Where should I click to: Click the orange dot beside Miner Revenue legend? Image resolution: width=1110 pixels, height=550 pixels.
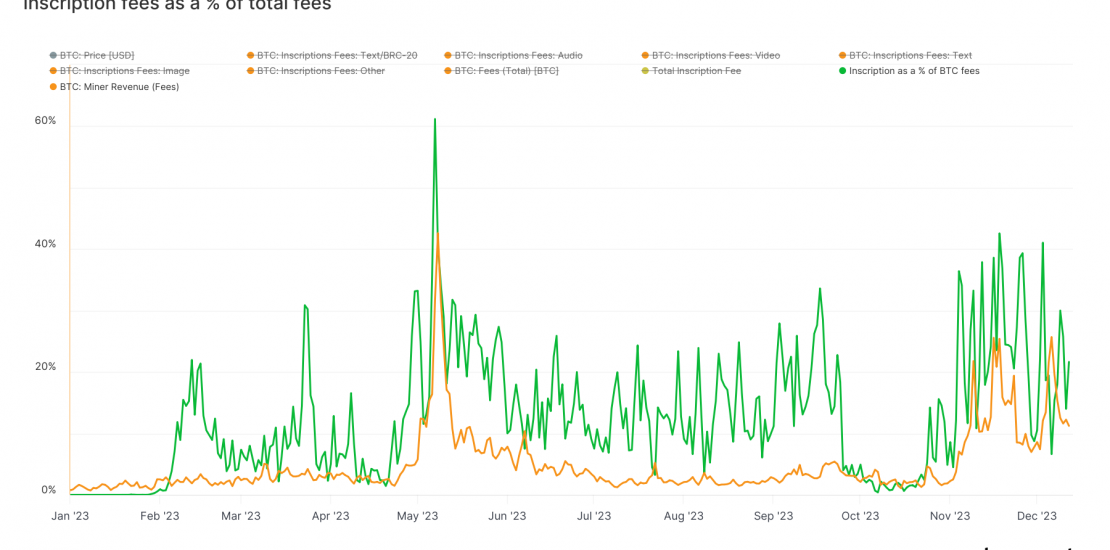click(51, 87)
